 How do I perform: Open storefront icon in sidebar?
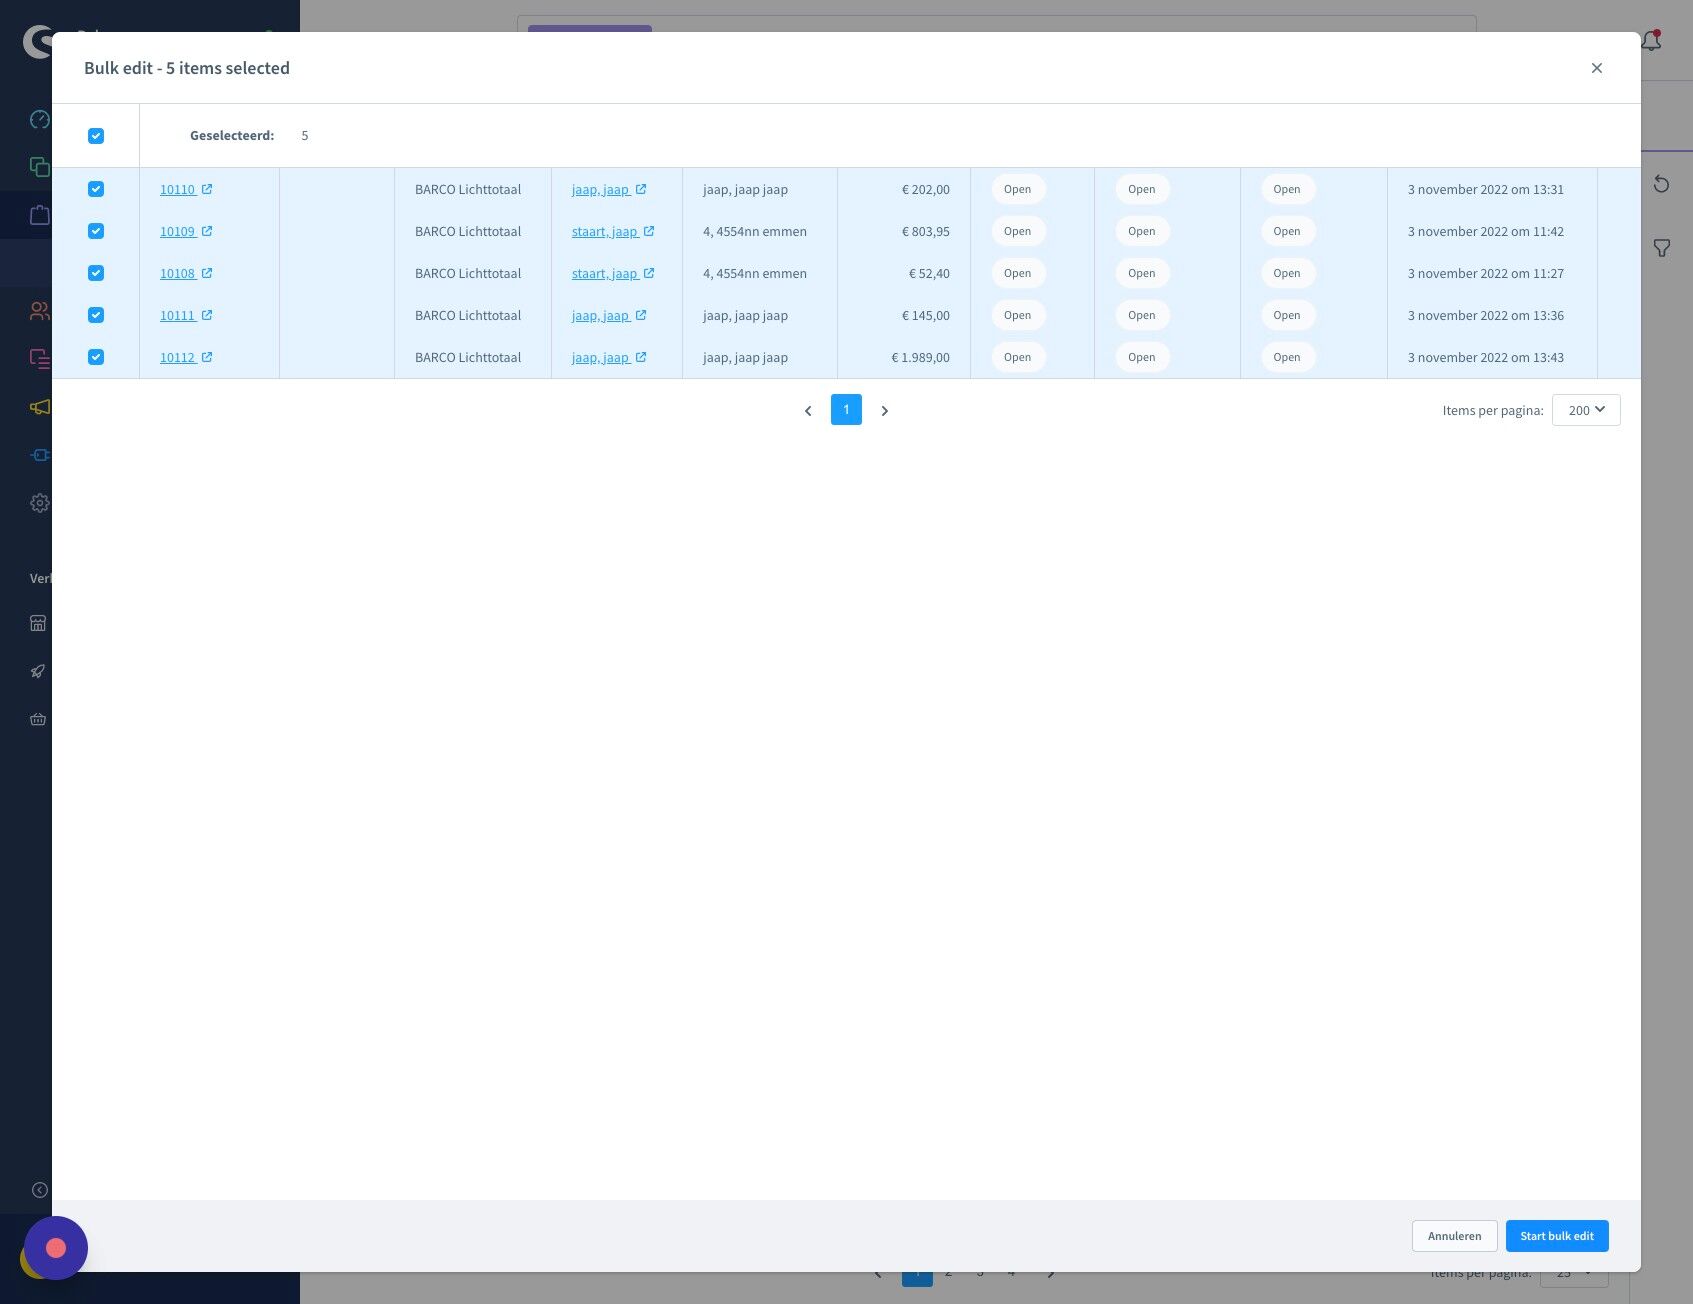(38, 623)
